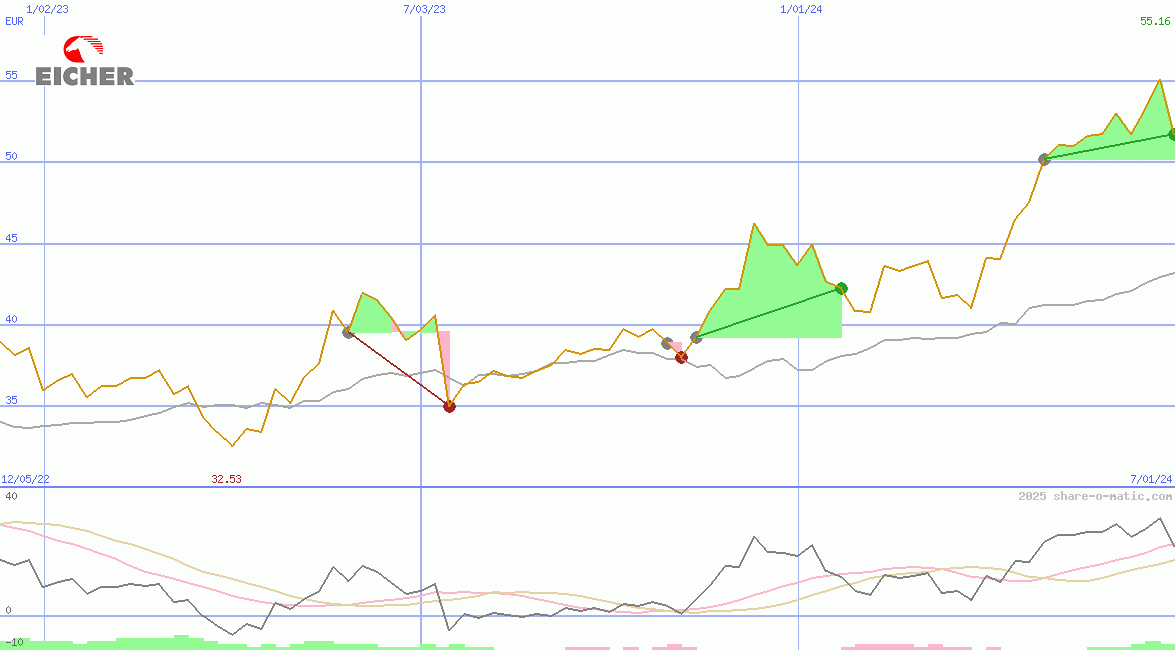Expand details at the 7/03/23 gridline label
Screen dimensions: 1175x650
(423, 9)
